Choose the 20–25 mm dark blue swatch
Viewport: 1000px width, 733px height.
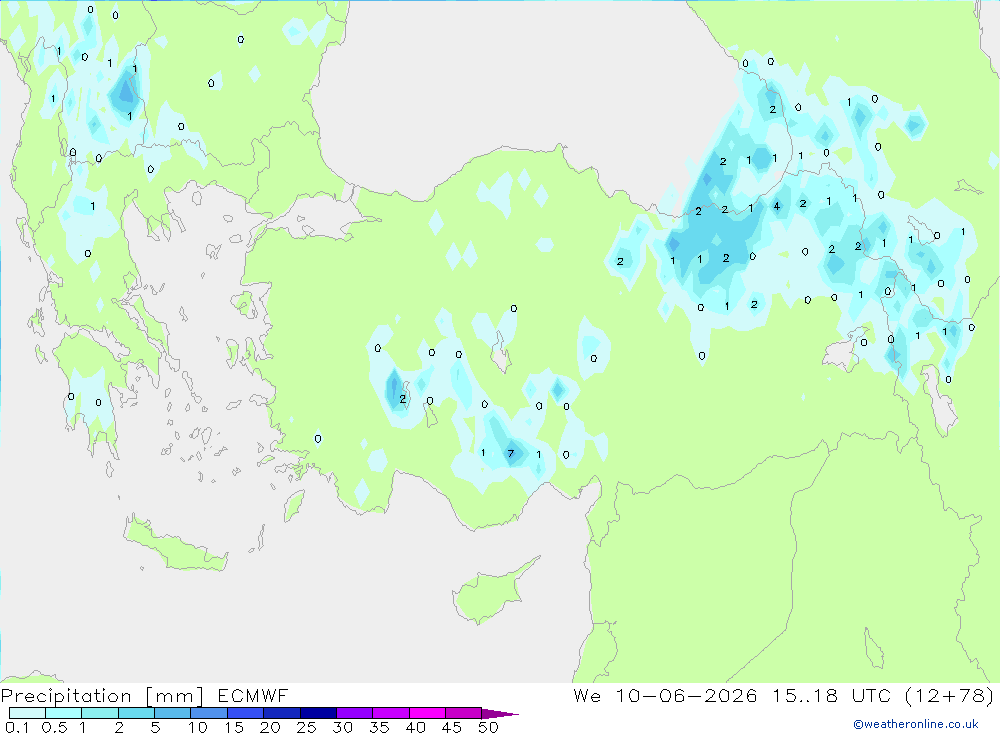(x=282, y=713)
